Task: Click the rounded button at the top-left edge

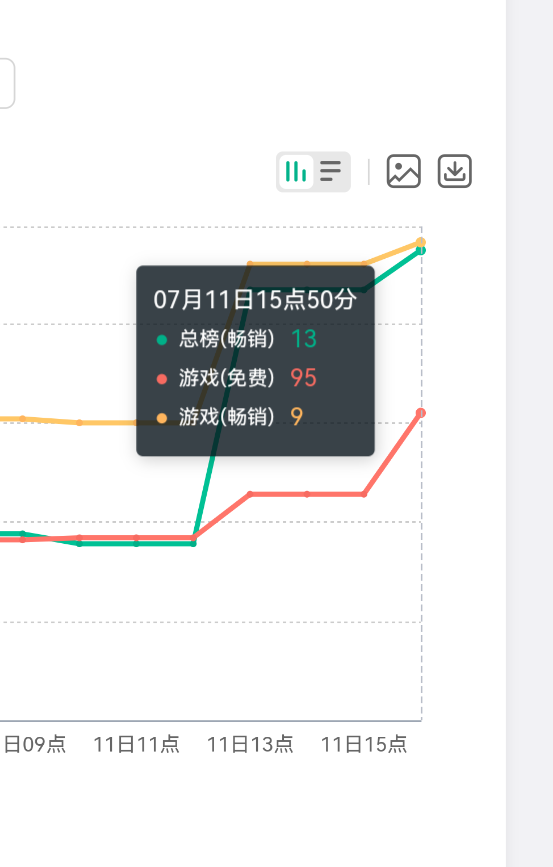Action: [7, 83]
